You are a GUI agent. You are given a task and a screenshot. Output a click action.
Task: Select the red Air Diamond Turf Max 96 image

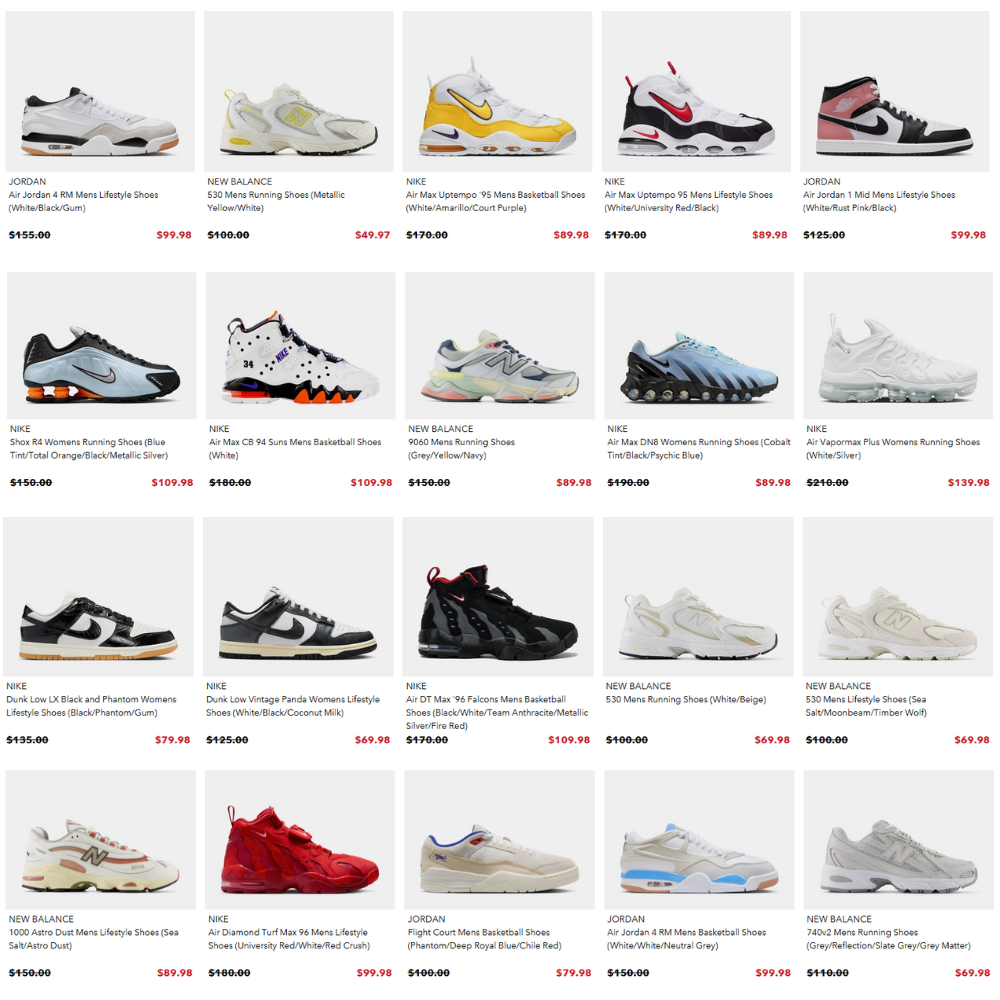coord(300,840)
